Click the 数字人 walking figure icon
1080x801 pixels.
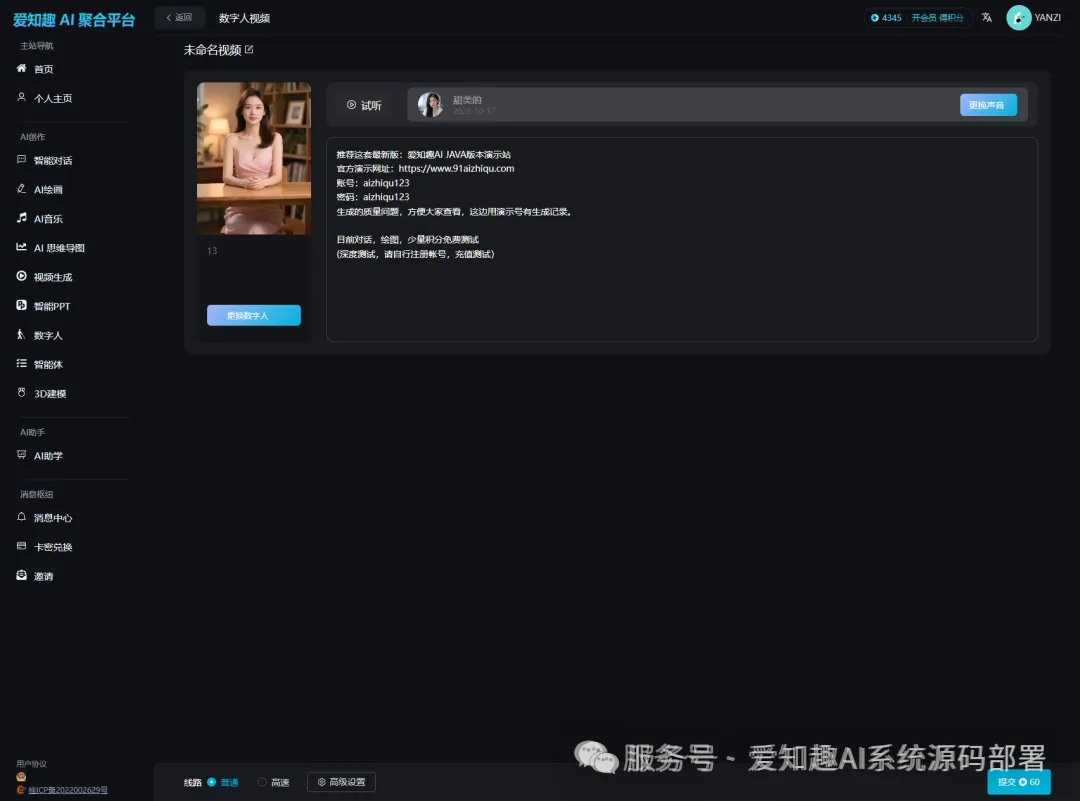21,334
